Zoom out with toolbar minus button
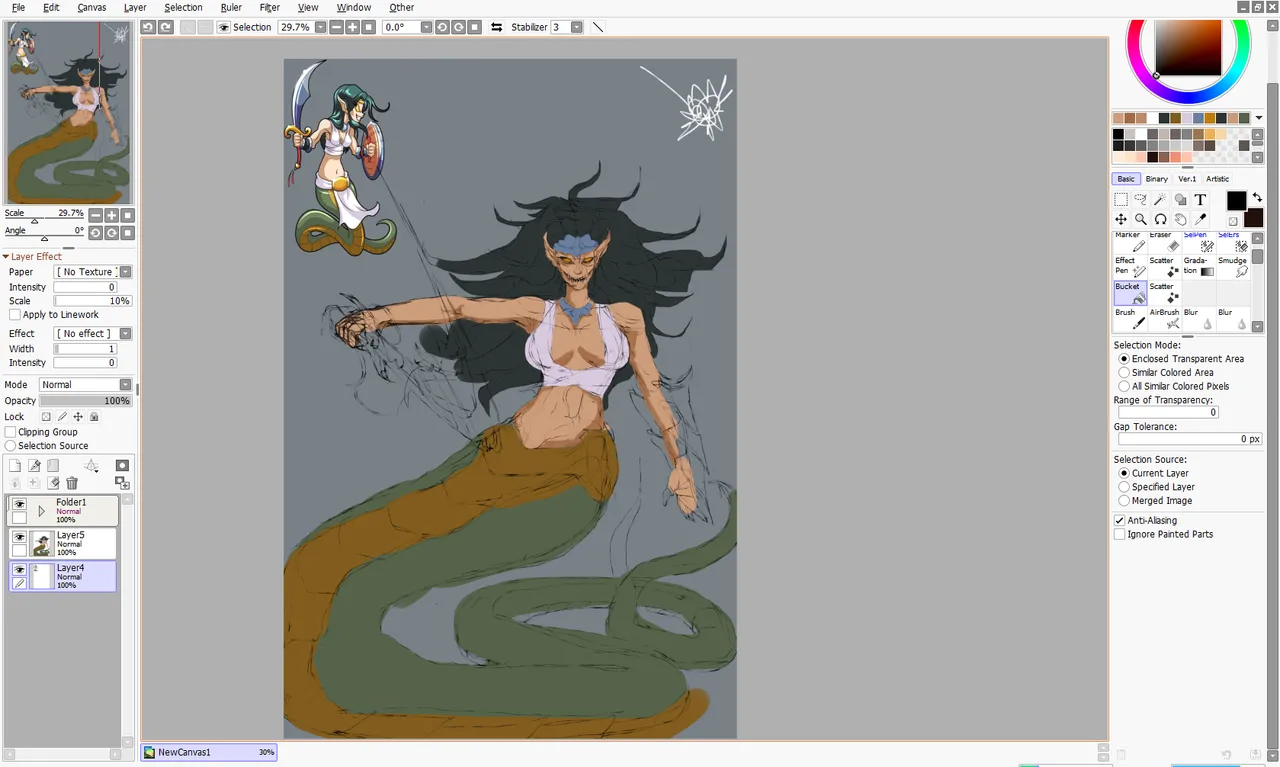 point(336,27)
